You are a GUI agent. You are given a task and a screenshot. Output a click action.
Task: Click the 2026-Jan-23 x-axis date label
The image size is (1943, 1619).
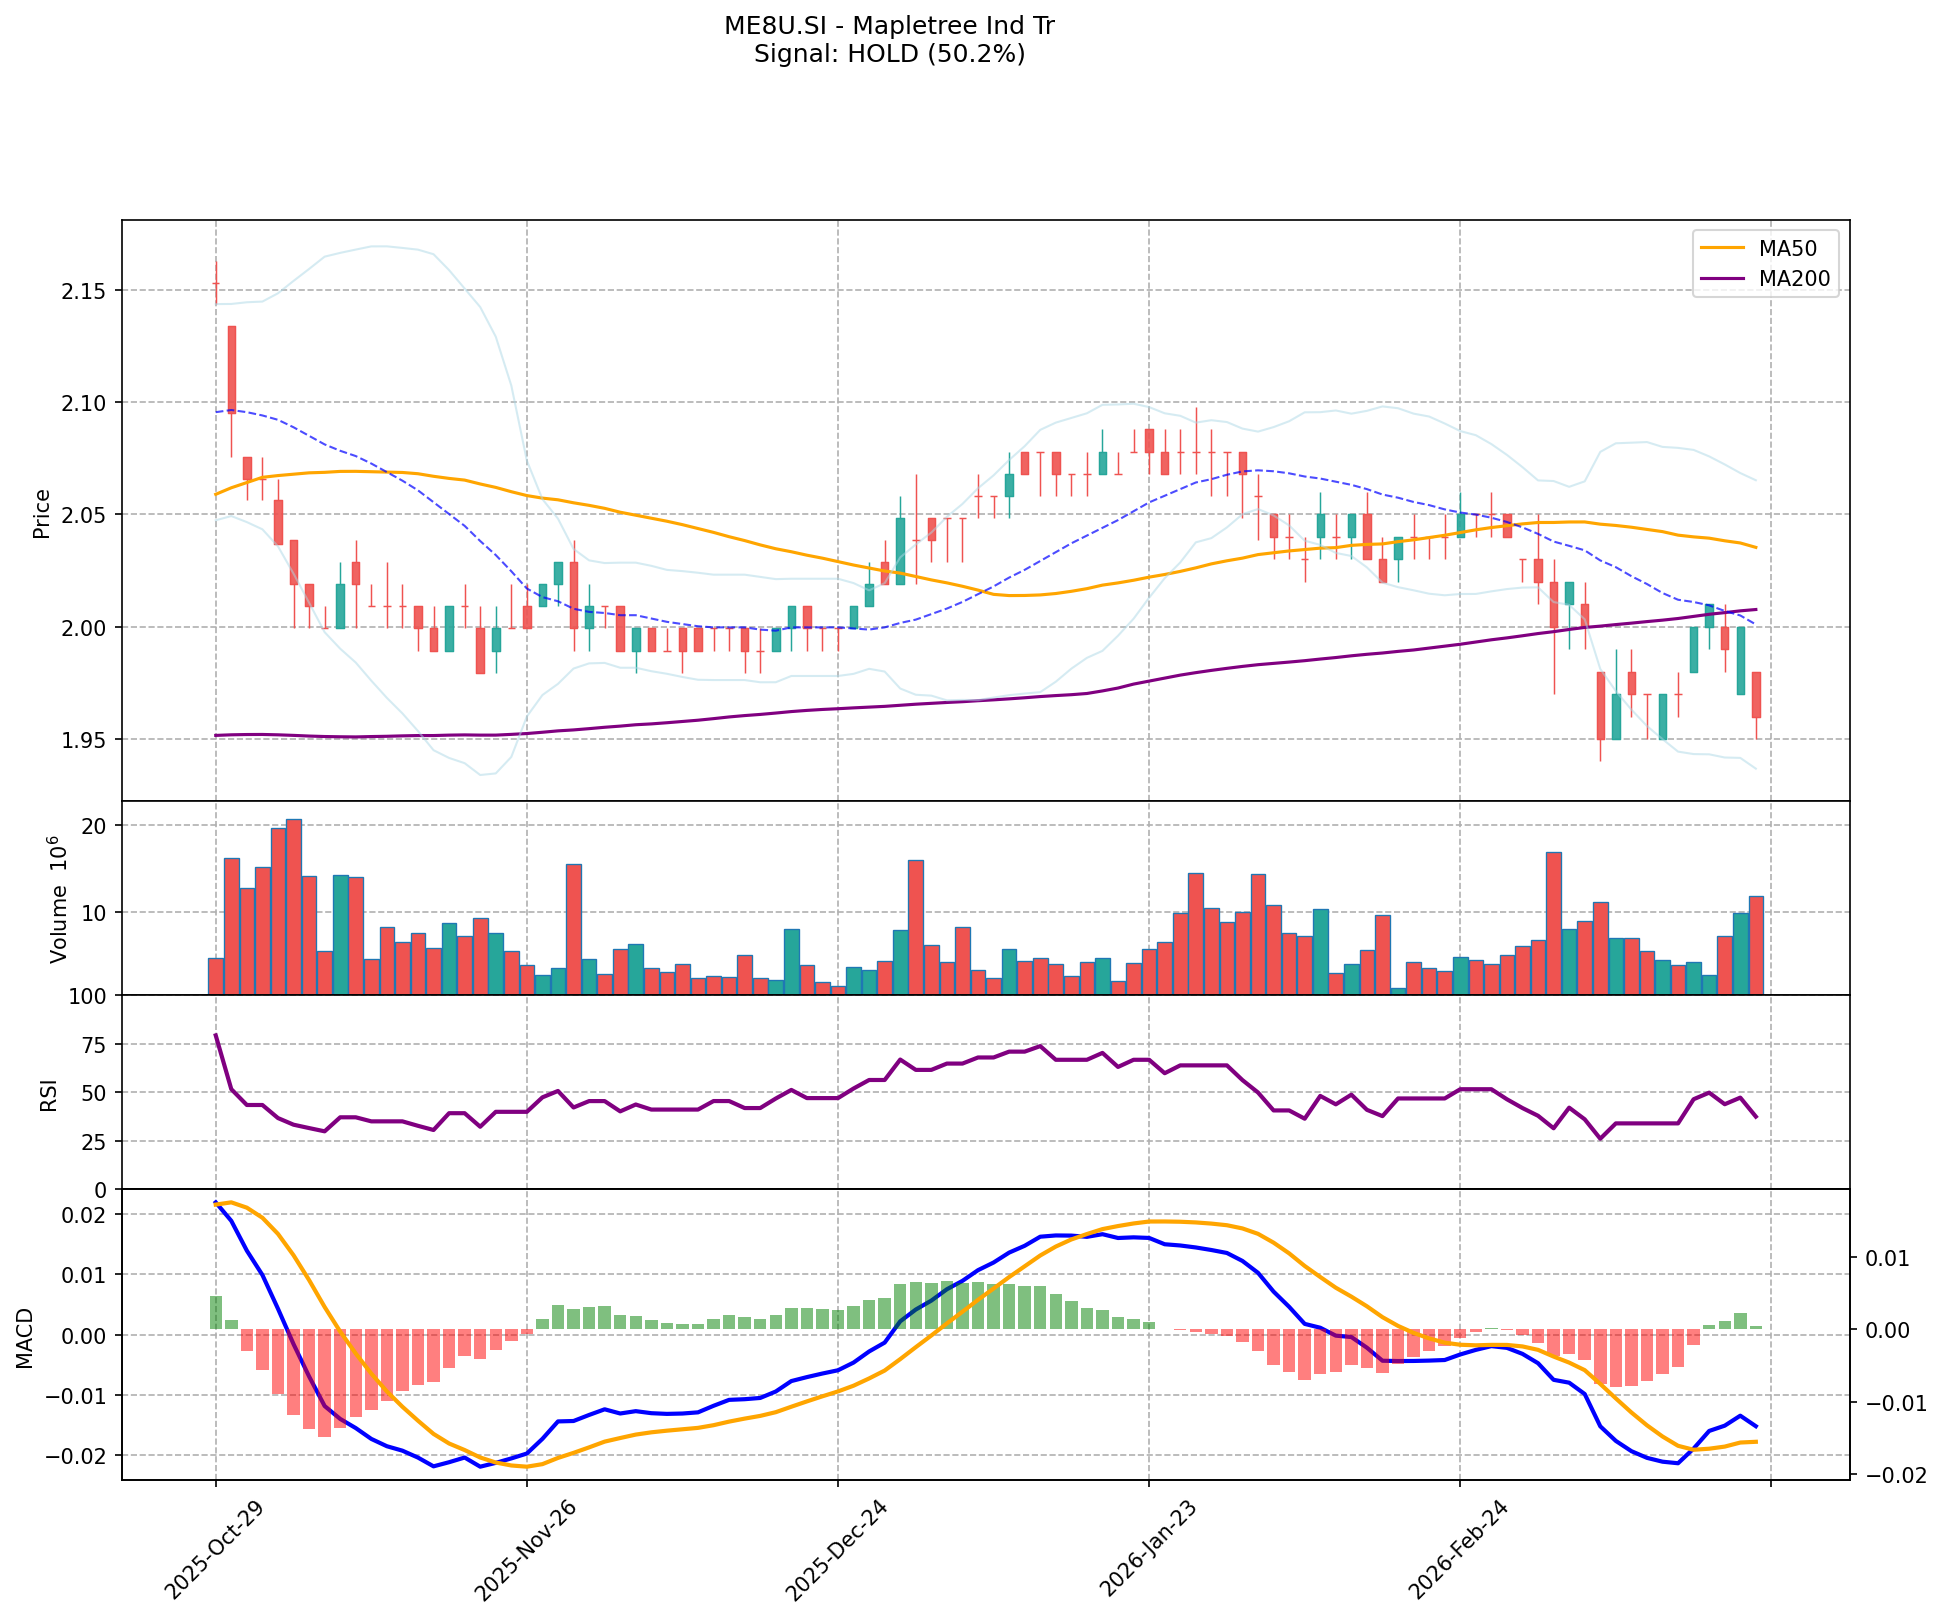point(1146,1547)
